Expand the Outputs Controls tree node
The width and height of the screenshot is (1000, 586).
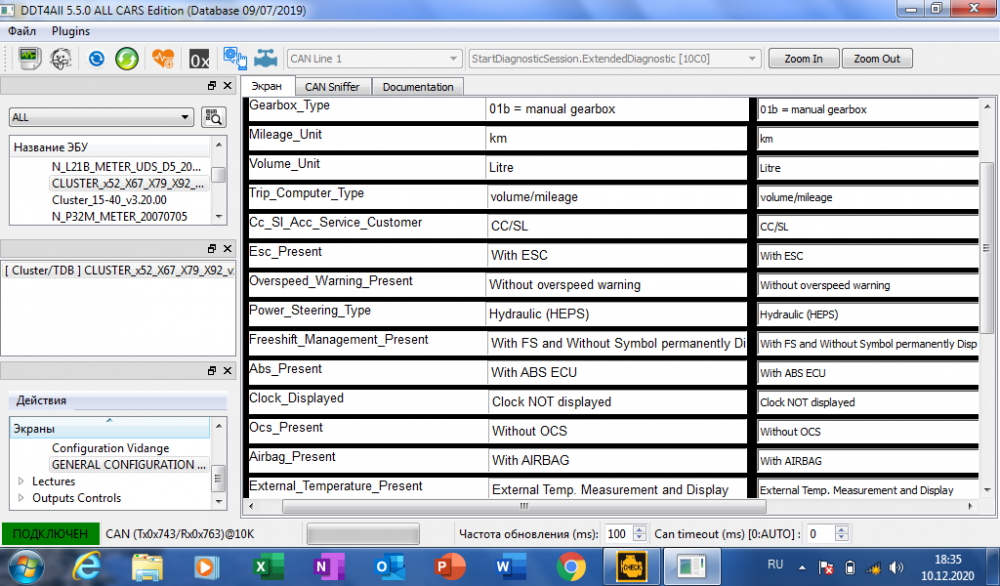21,498
